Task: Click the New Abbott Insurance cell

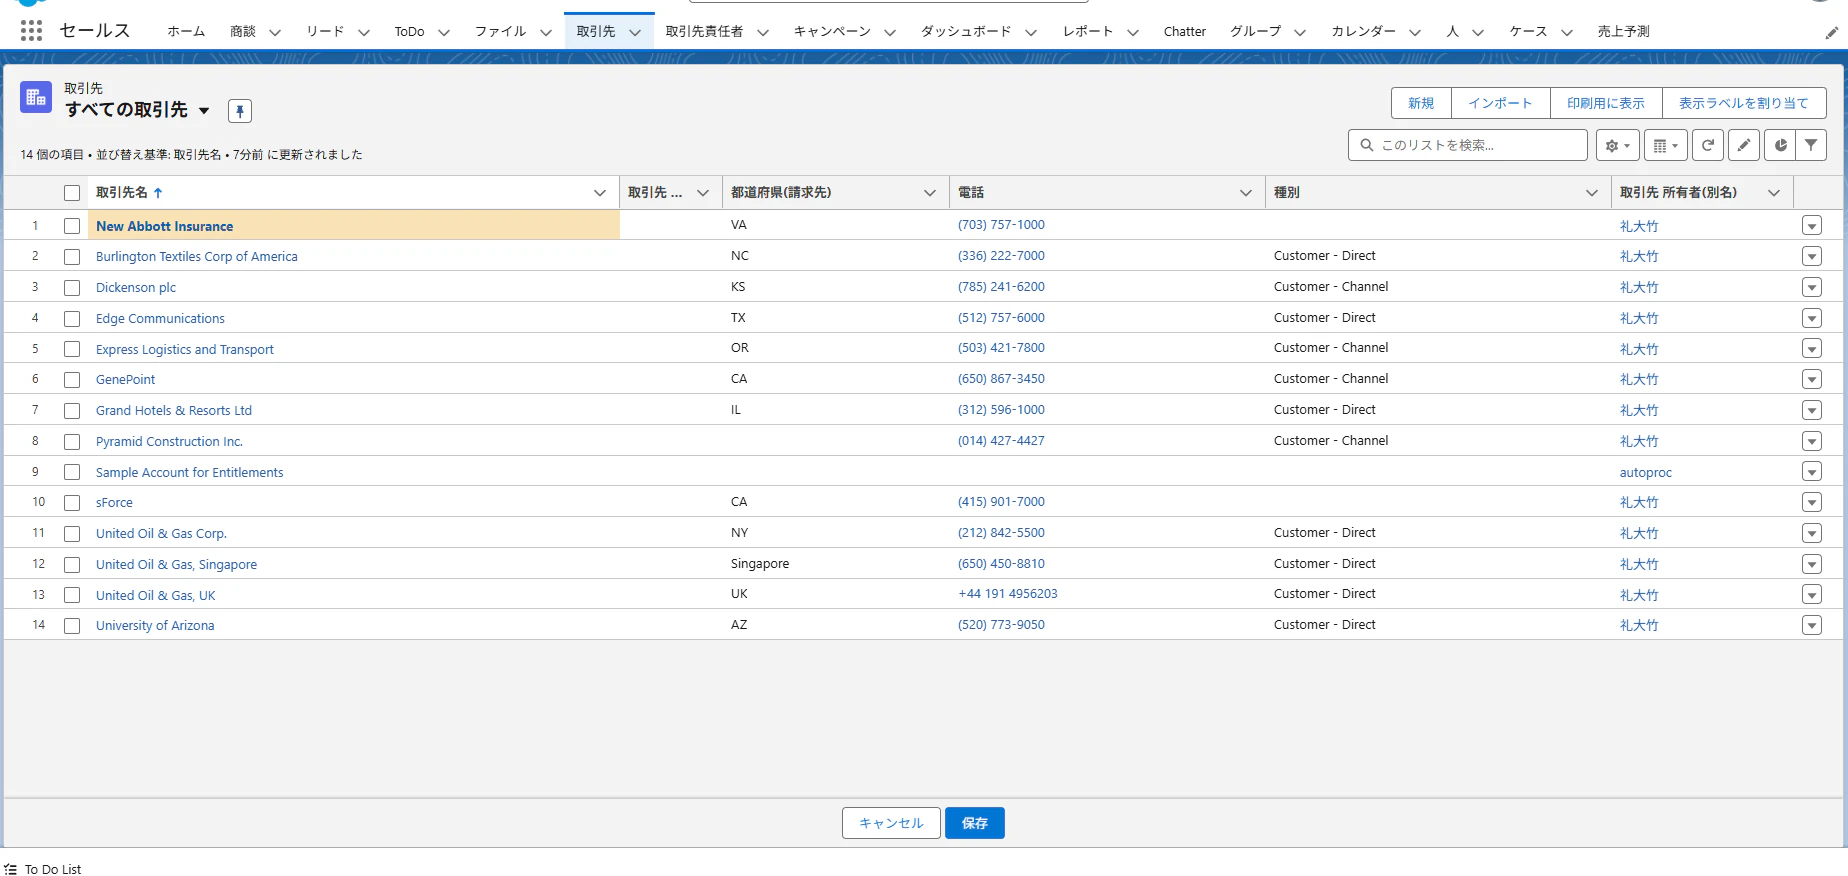Action: click(354, 226)
